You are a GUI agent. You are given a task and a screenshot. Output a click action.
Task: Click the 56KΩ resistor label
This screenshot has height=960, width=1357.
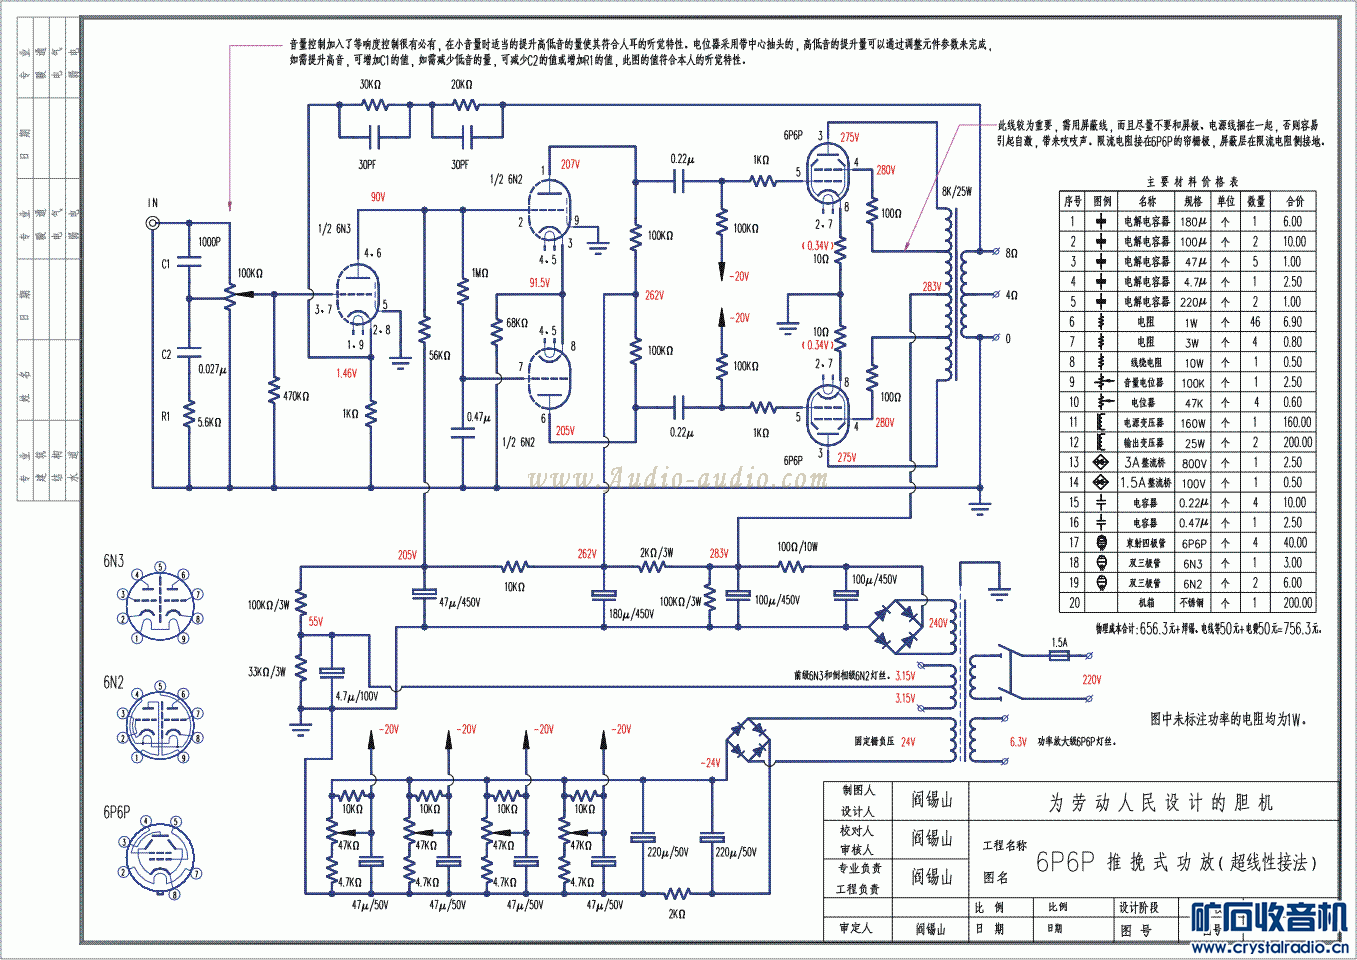pyautogui.click(x=440, y=355)
